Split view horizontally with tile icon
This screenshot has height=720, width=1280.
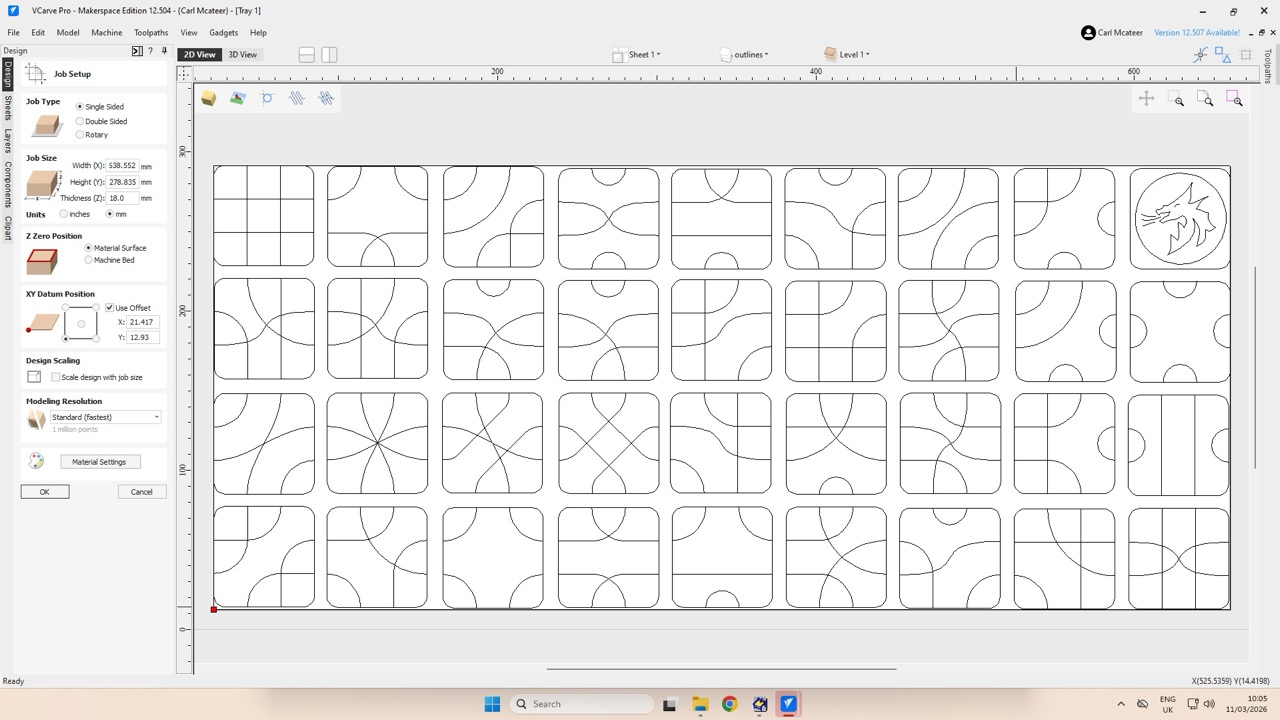coord(307,55)
